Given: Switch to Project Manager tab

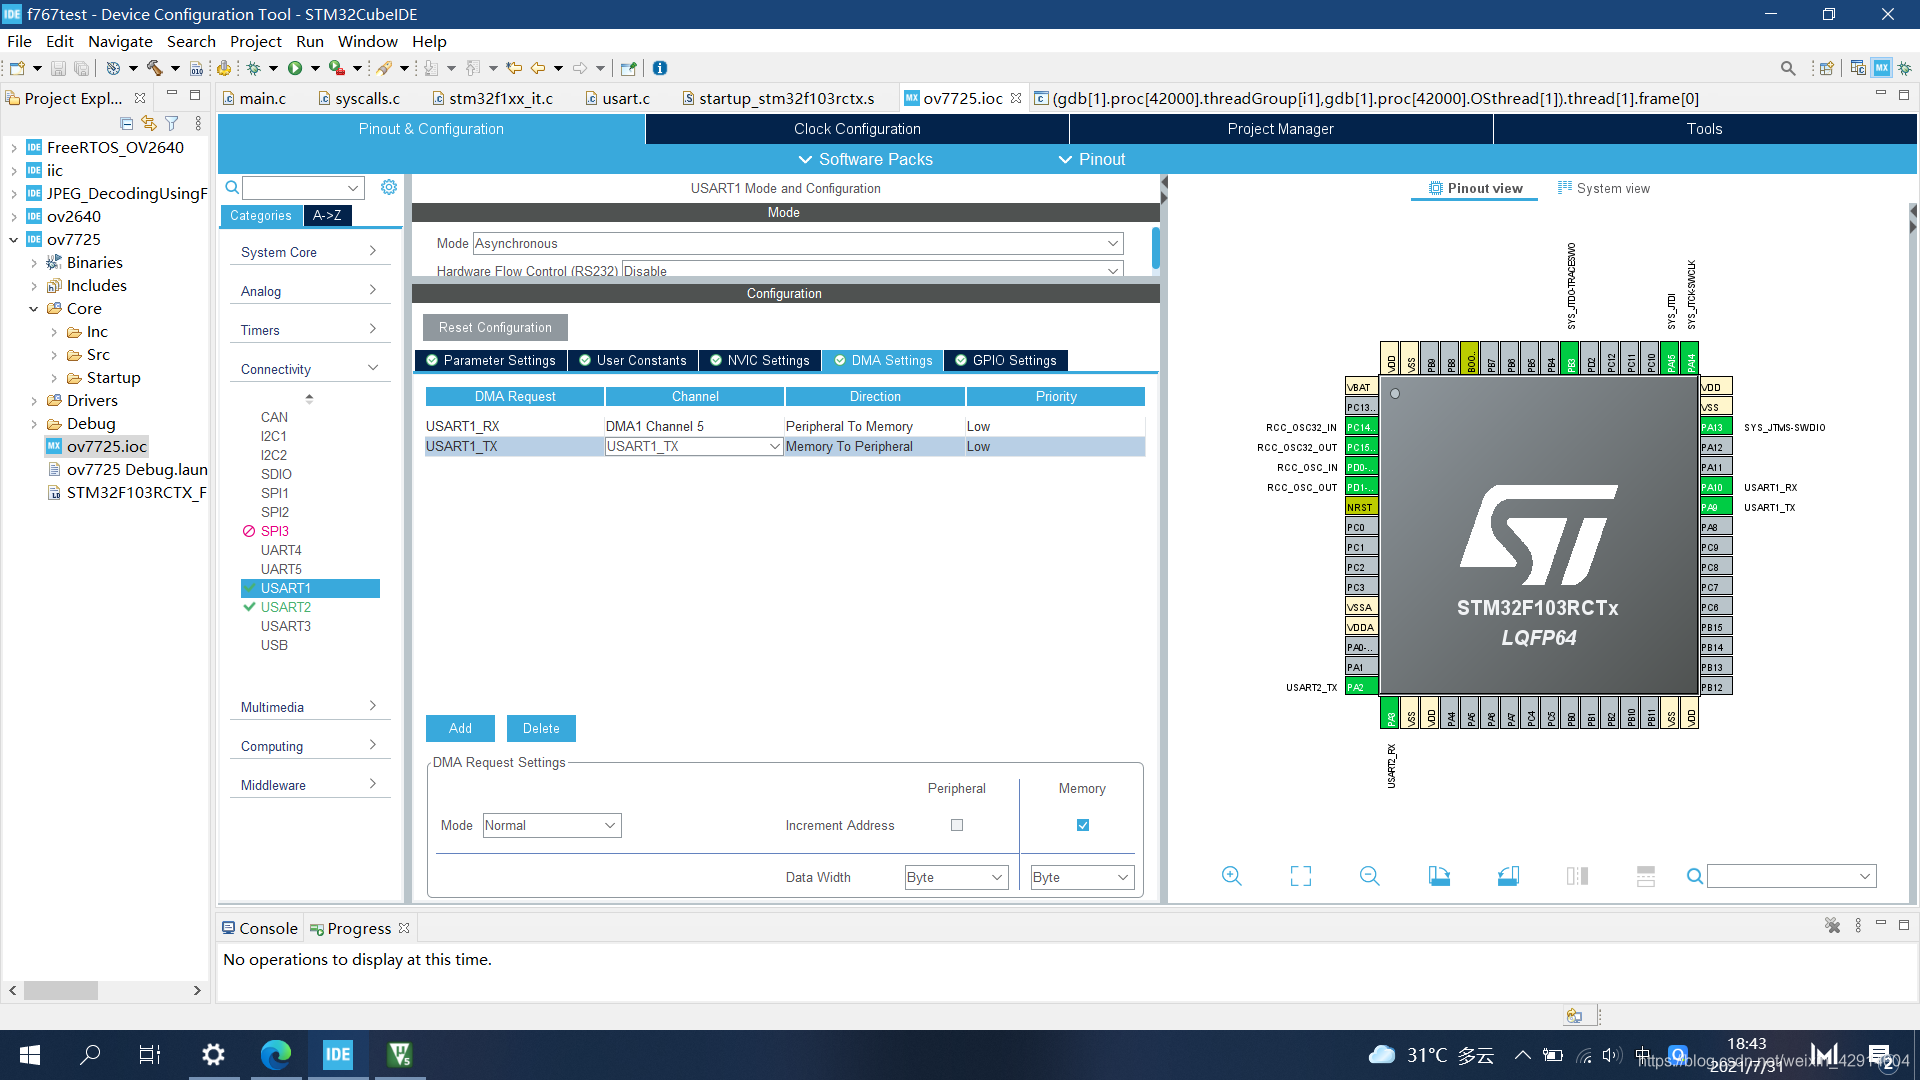Looking at the screenshot, I should point(1281,129).
